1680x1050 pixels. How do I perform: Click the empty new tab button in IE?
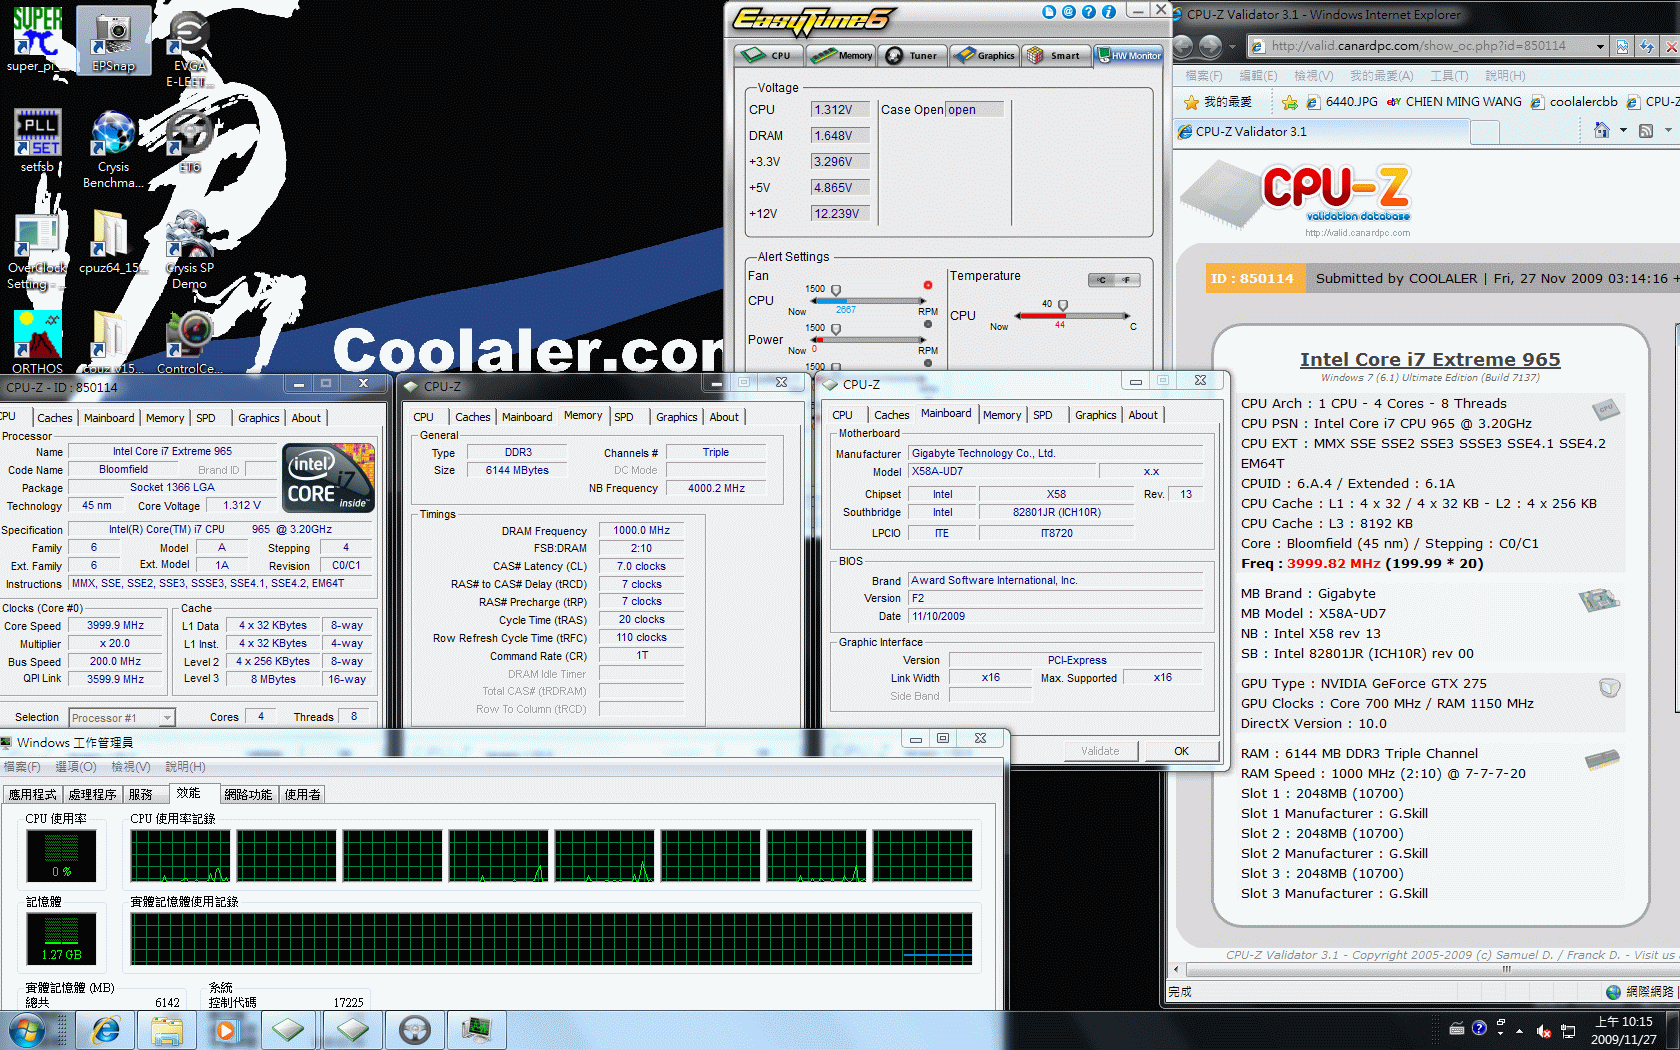pyautogui.click(x=1485, y=131)
